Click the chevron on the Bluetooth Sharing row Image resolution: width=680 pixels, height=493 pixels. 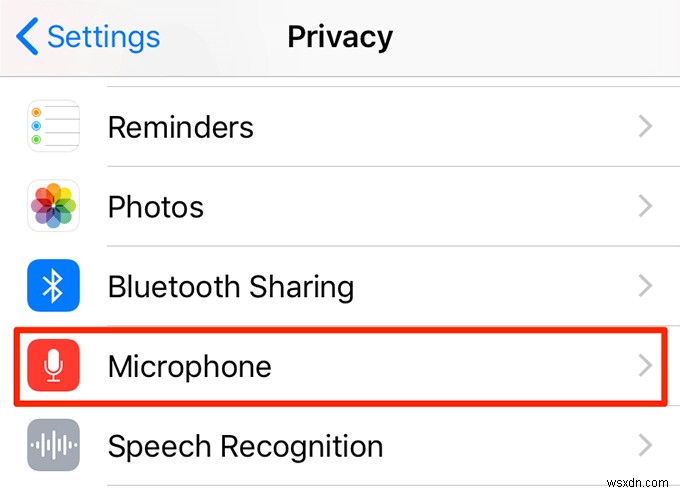tap(646, 286)
